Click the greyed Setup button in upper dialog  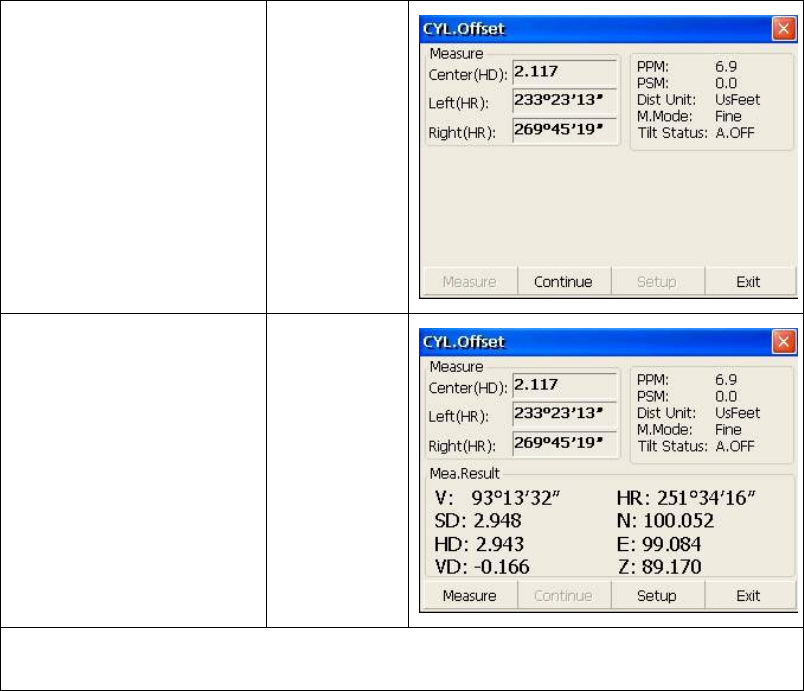tap(657, 282)
